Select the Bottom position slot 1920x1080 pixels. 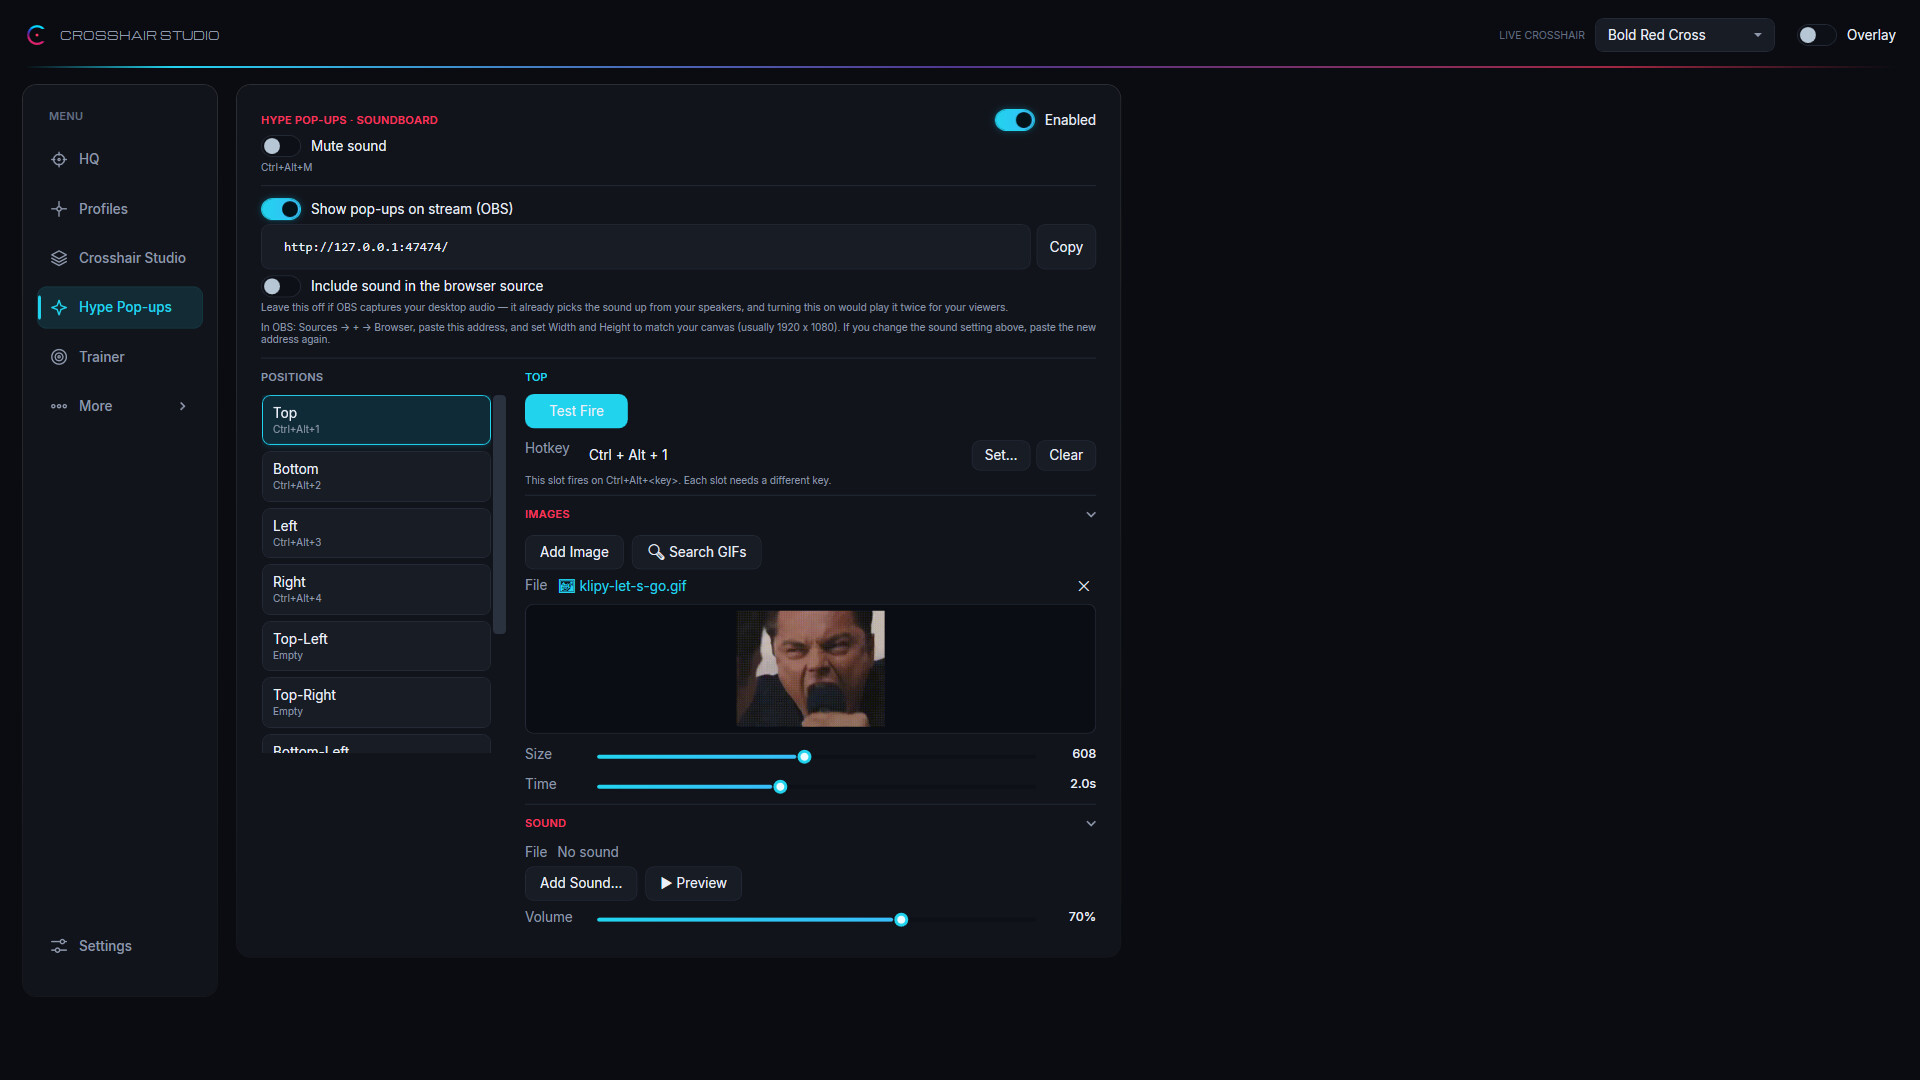pyautogui.click(x=376, y=476)
